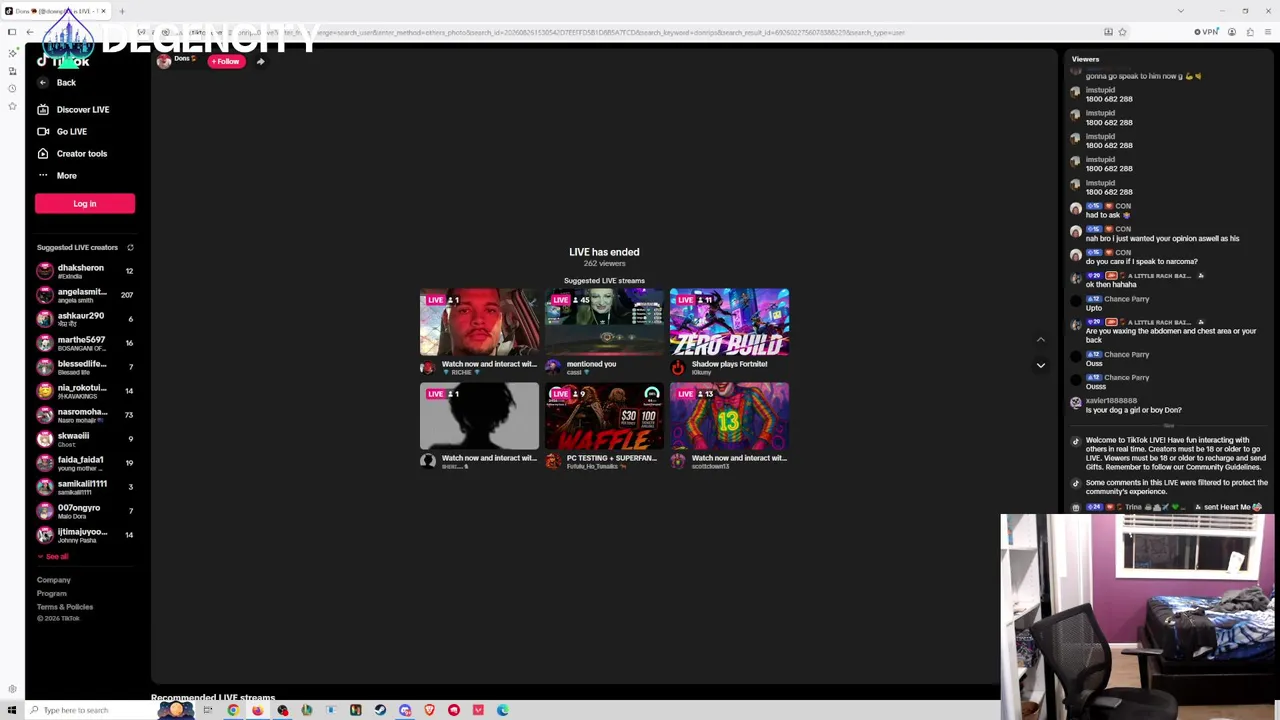Open the list-all-tabs dropdown arrow
This screenshot has height=720, width=1280.
[1180, 11]
